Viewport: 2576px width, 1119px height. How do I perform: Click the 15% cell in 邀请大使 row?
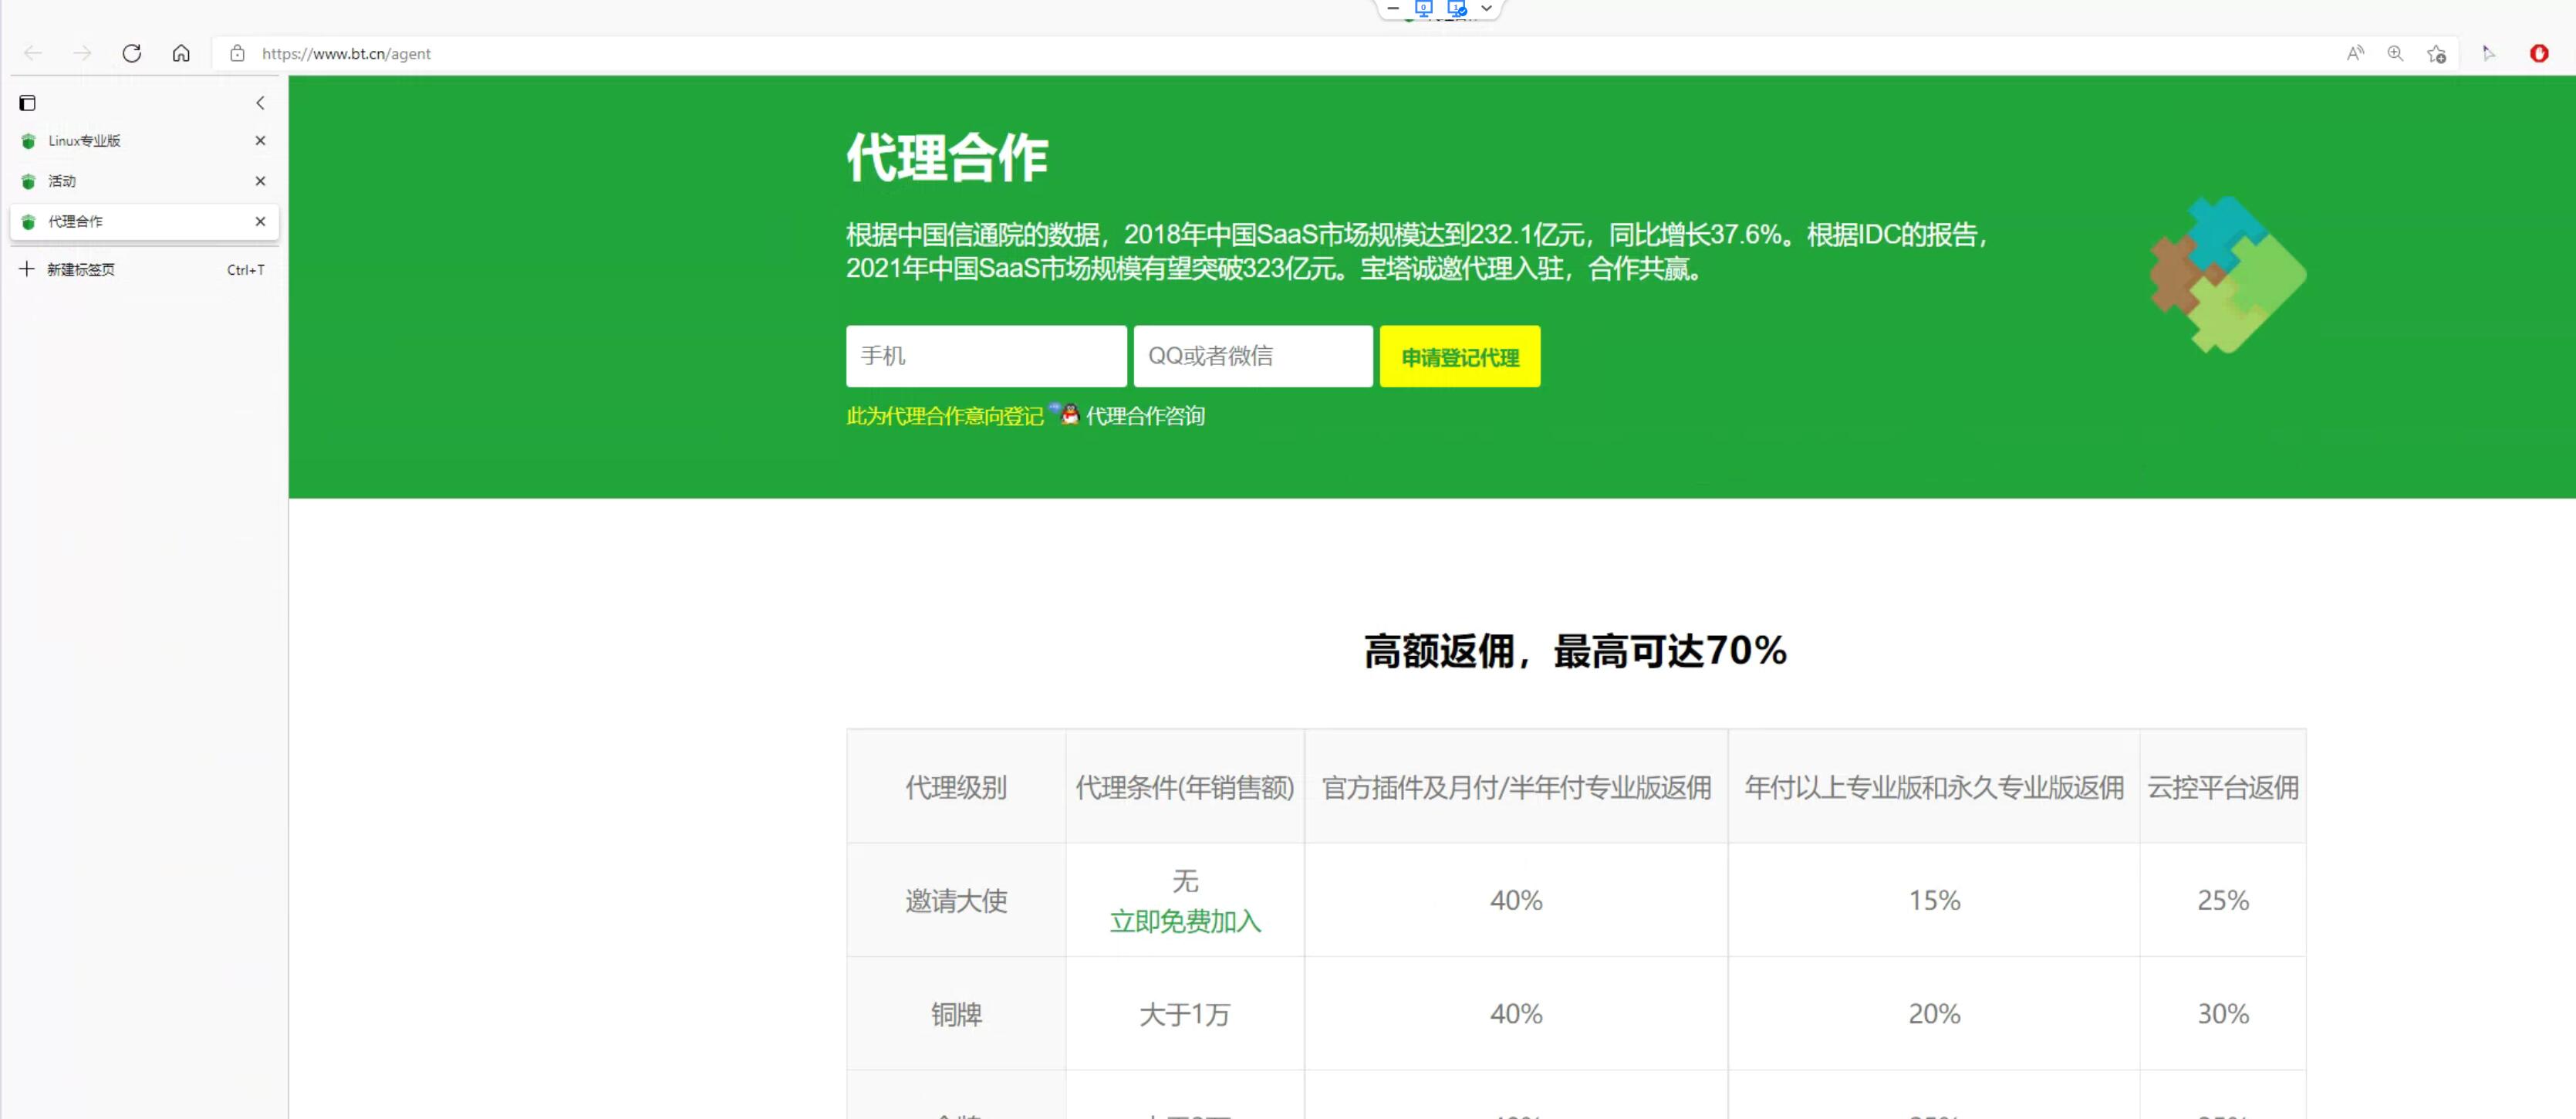1934,900
